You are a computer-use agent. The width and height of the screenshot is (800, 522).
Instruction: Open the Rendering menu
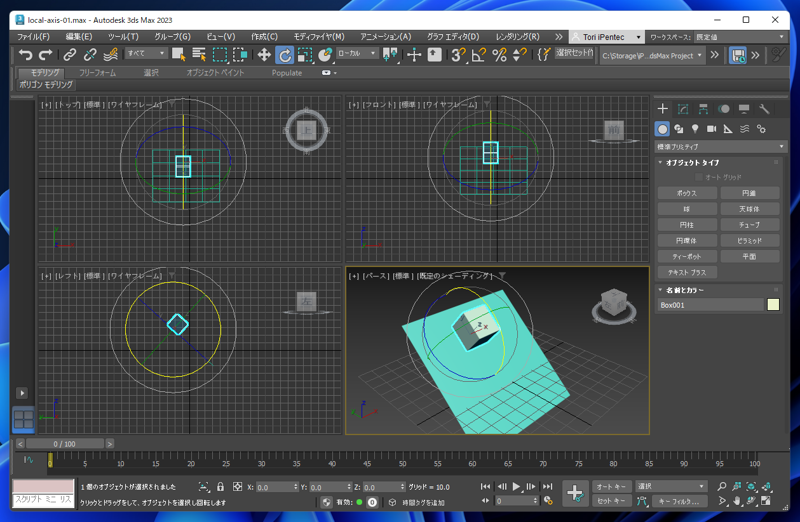click(517, 37)
